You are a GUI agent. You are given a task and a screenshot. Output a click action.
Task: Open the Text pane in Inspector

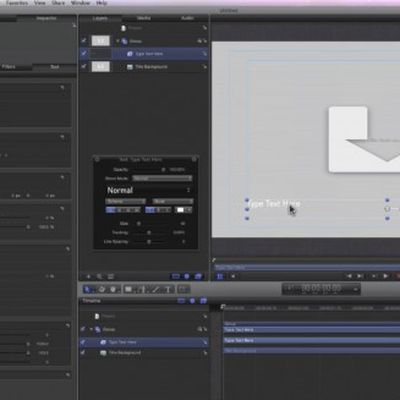[55, 67]
